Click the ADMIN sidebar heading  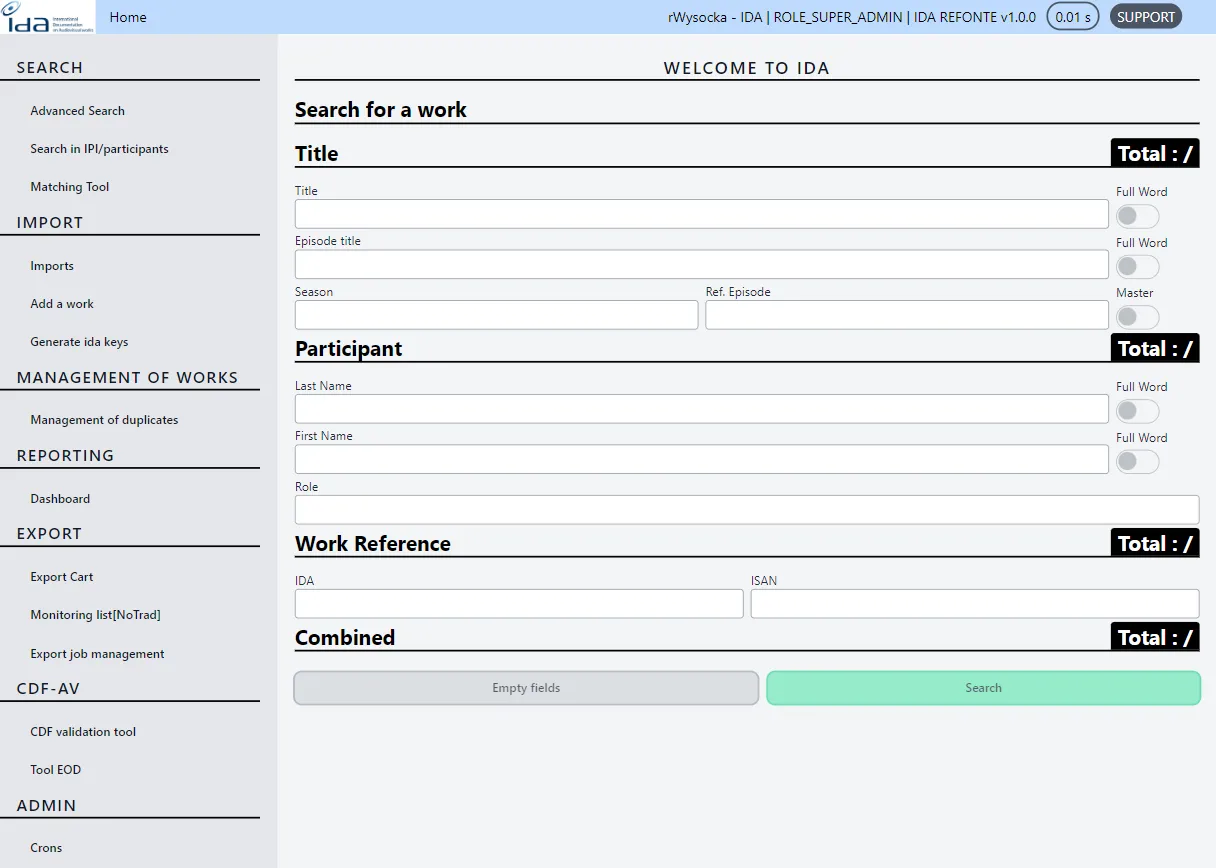(x=47, y=806)
